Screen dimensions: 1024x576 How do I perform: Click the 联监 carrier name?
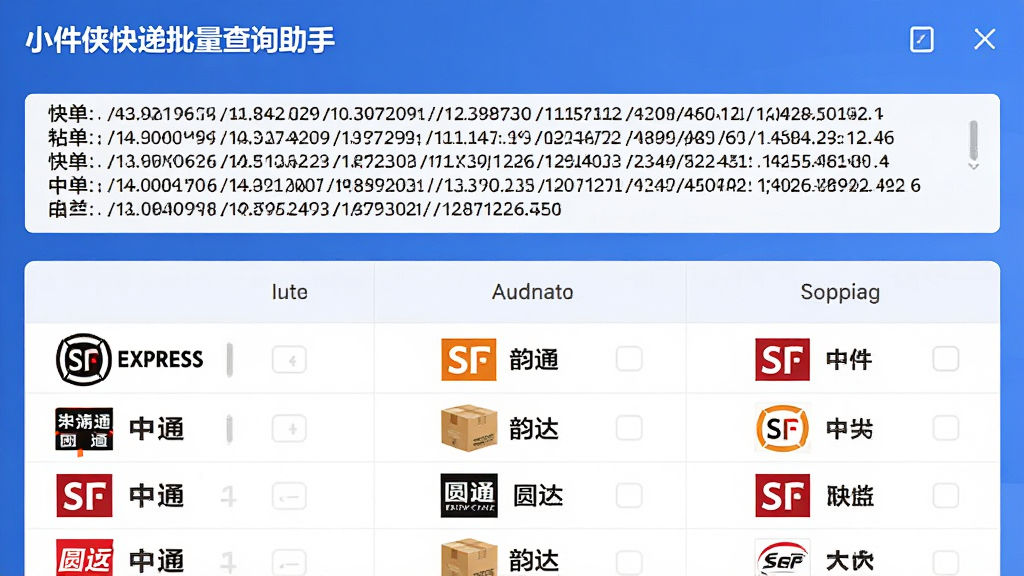pos(849,496)
